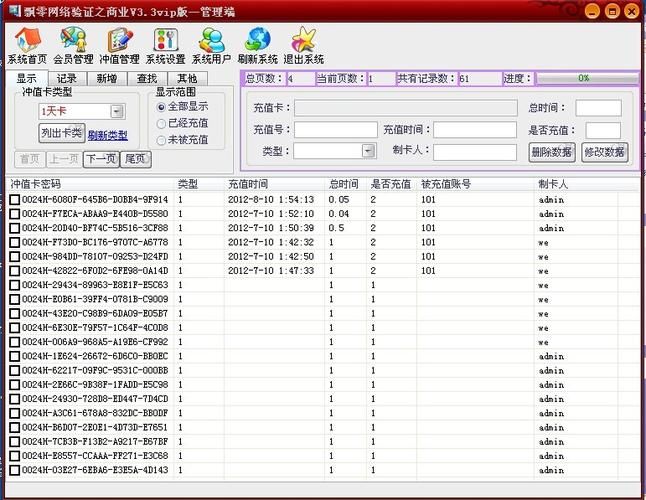Click the 是否充值 input field
The image size is (646, 500).
click(x=603, y=131)
